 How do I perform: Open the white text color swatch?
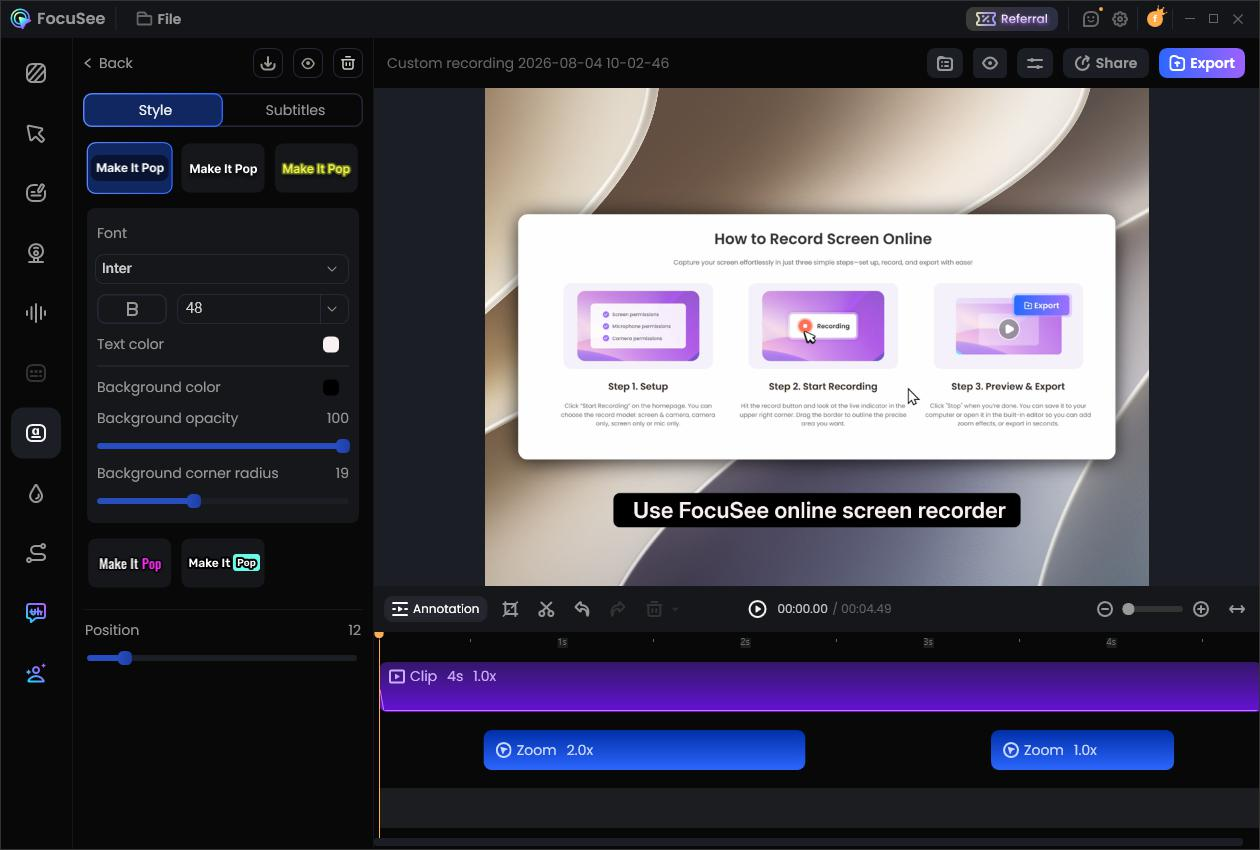331,344
